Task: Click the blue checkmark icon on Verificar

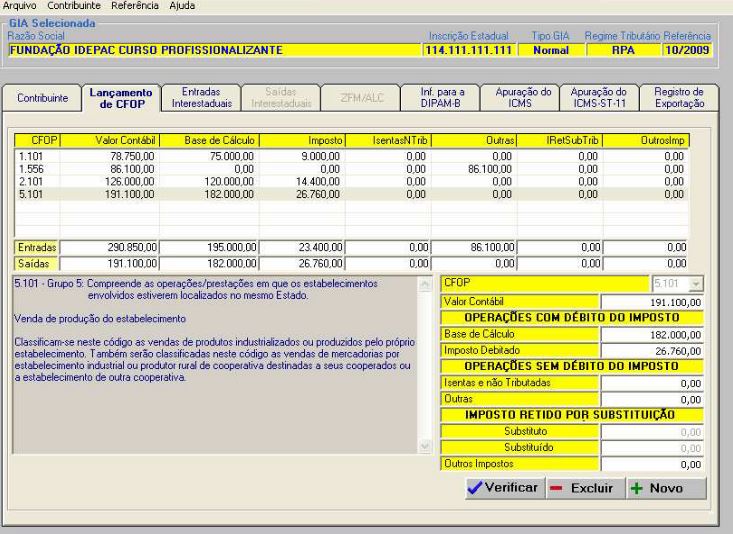Action: [474, 488]
